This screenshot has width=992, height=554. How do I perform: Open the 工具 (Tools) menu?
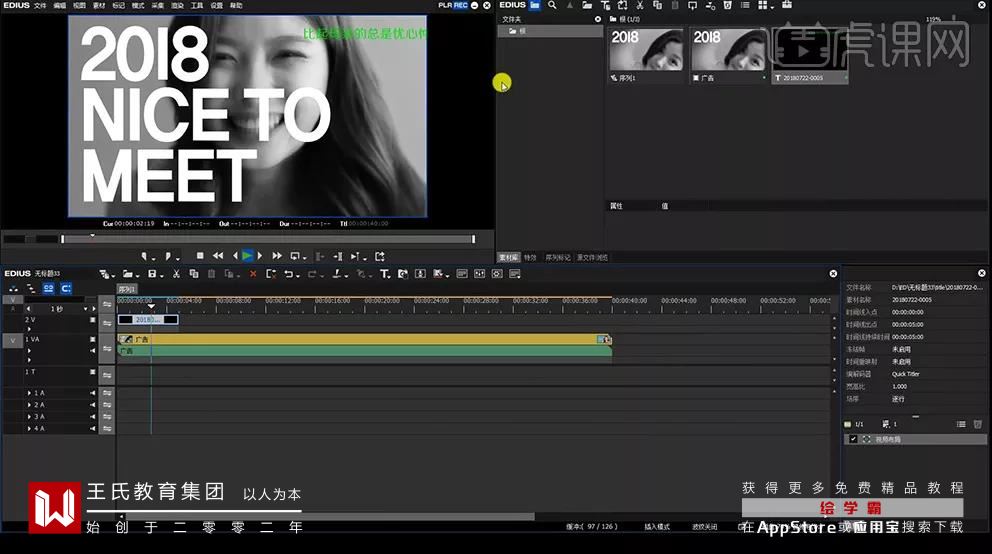pyautogui.click(x=197, y=5)
